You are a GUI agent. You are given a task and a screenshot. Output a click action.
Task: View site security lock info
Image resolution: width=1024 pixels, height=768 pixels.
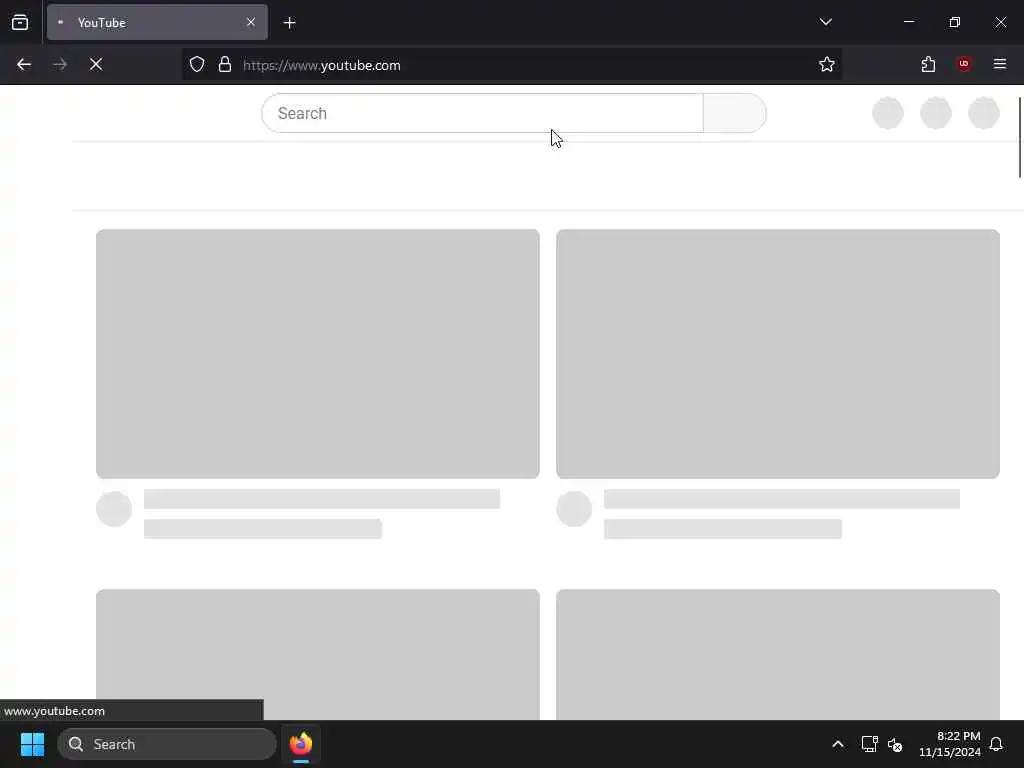pyautogui.click(x=225, y=65)
